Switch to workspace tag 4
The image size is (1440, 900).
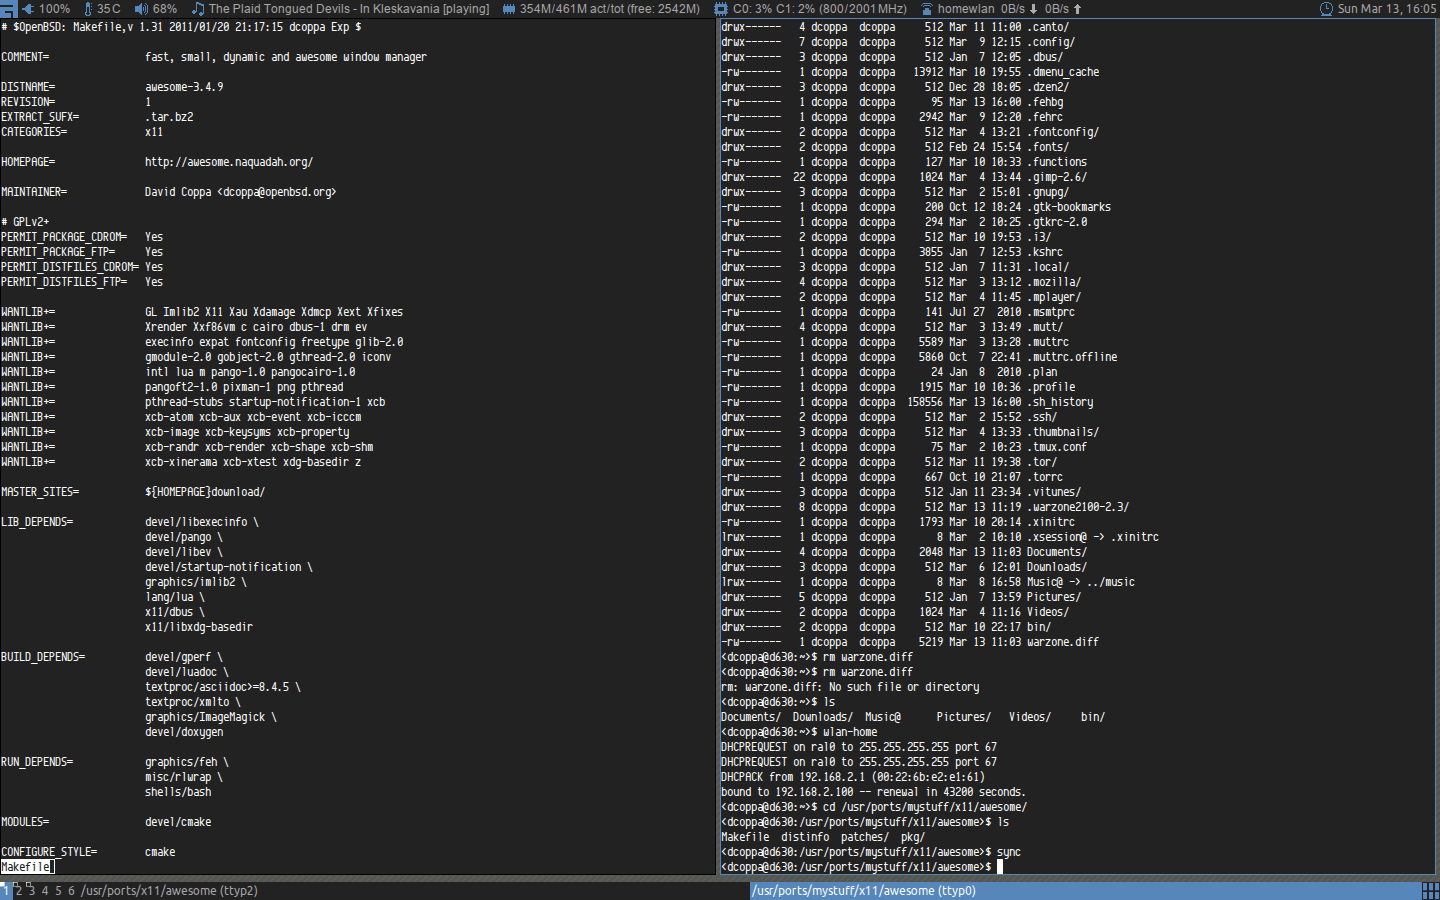44,890
